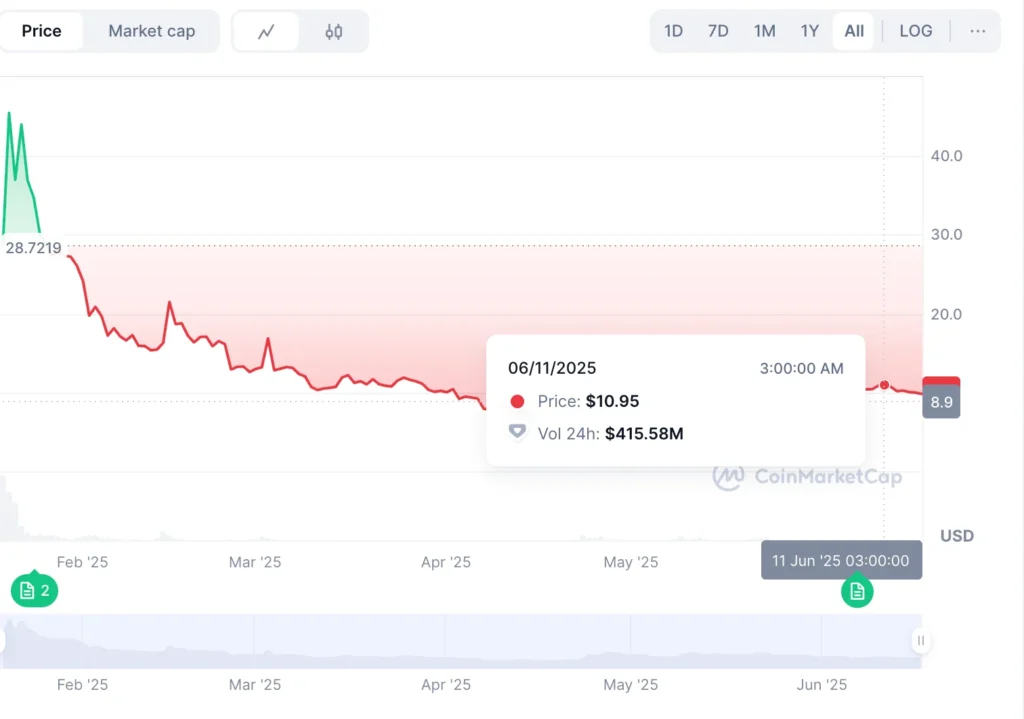1024x719 pixels.
Task: Click the 20.0 y-axis label
Action: point(946,314)
